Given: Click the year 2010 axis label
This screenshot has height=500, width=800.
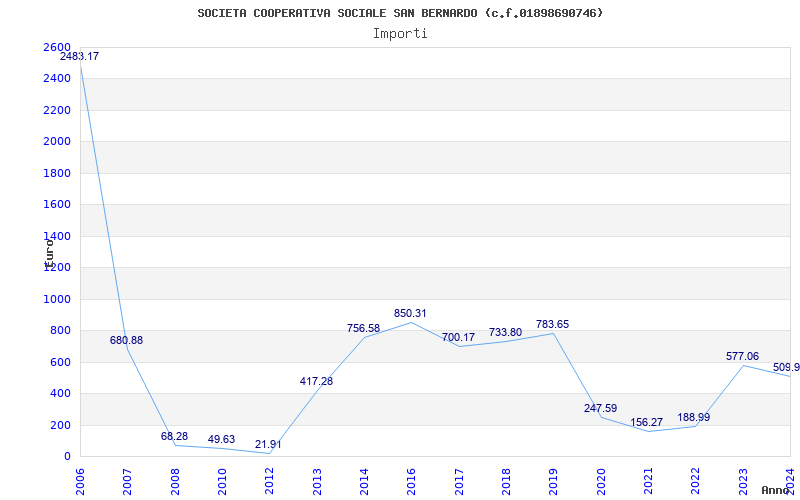Looking at the screenshot, I should 222,481.
